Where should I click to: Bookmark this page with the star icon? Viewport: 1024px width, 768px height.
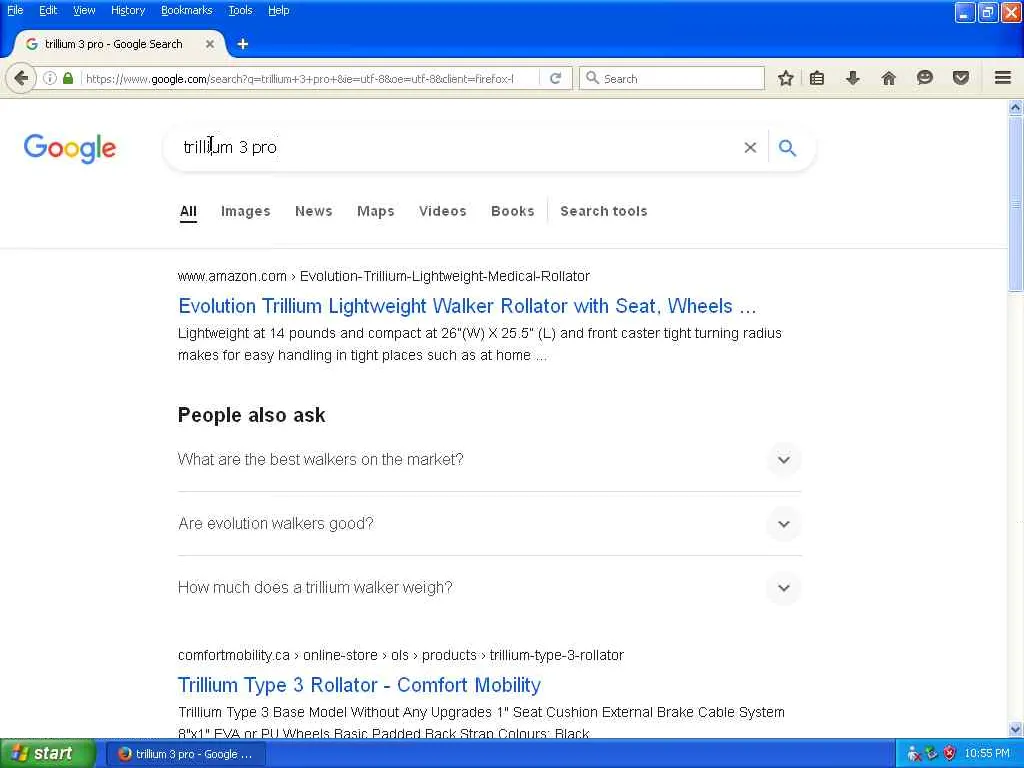click(x=786, y=78)
